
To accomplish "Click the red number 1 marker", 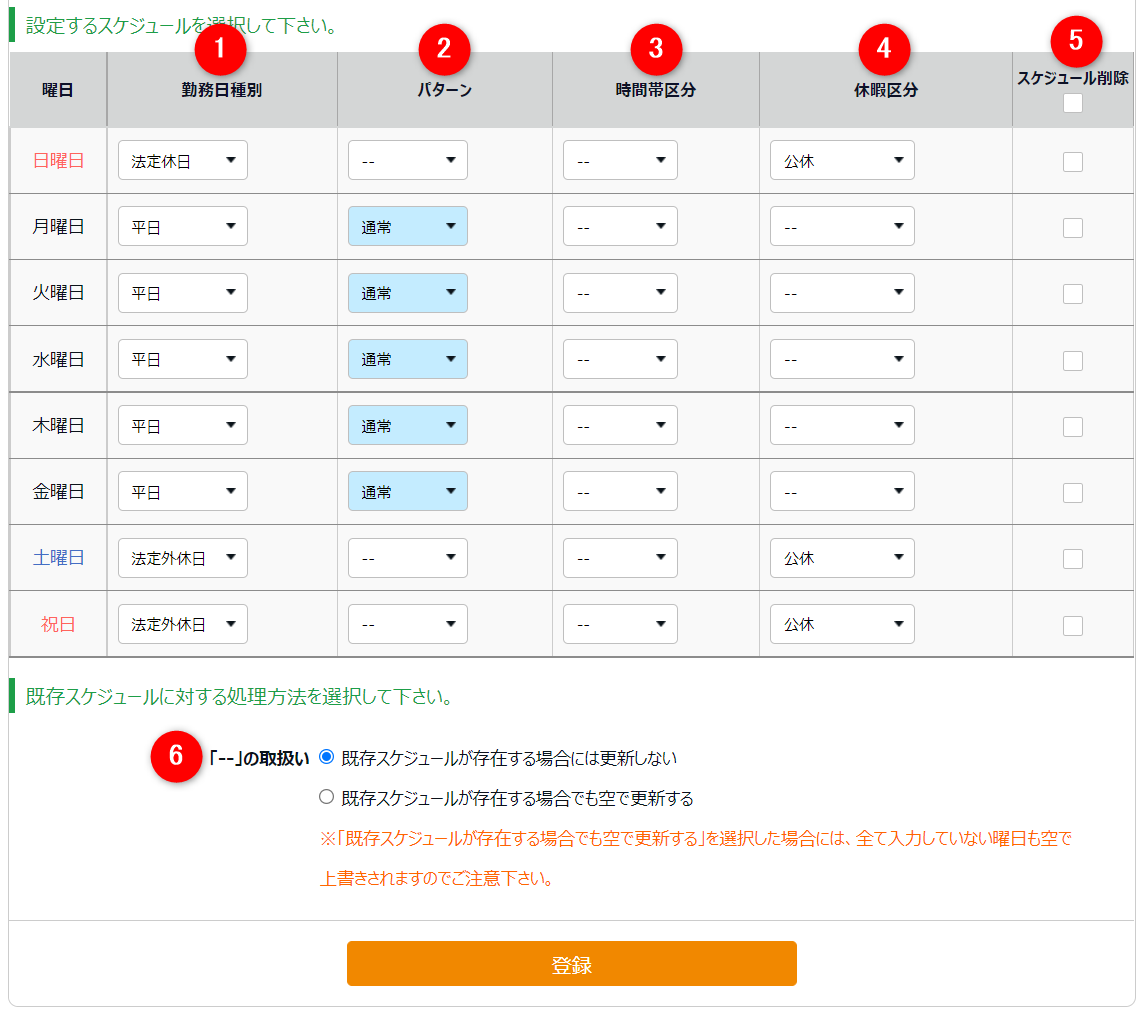I will point(221,46).
